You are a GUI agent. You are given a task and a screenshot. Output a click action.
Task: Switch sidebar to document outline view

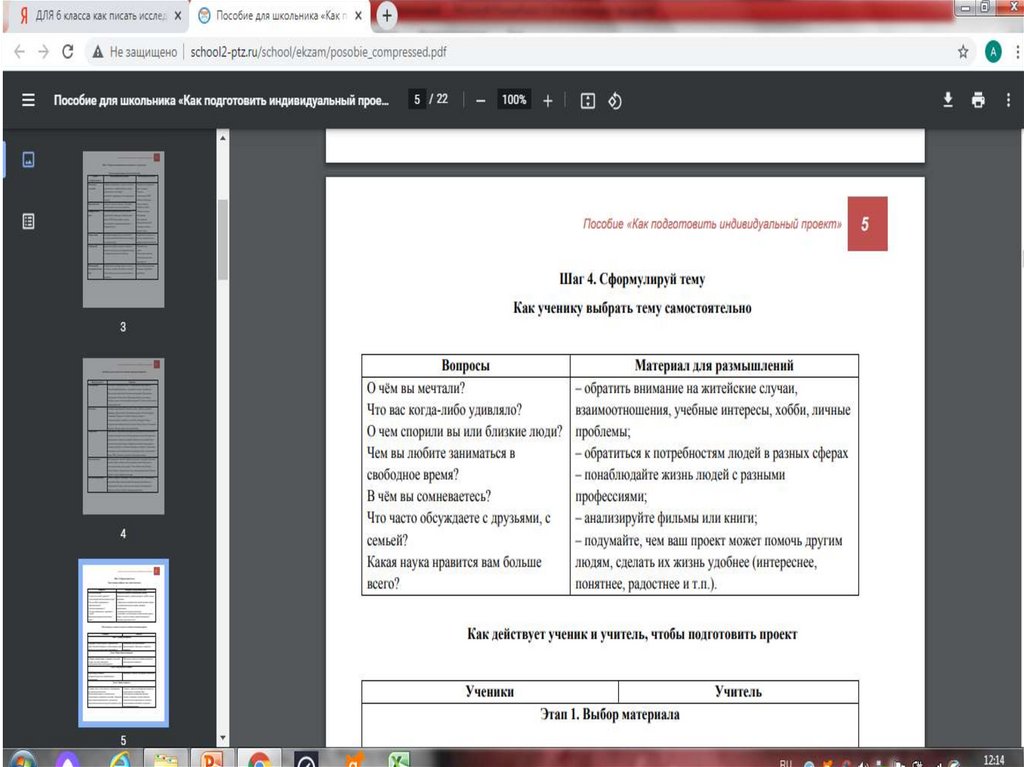coord(28,221)
